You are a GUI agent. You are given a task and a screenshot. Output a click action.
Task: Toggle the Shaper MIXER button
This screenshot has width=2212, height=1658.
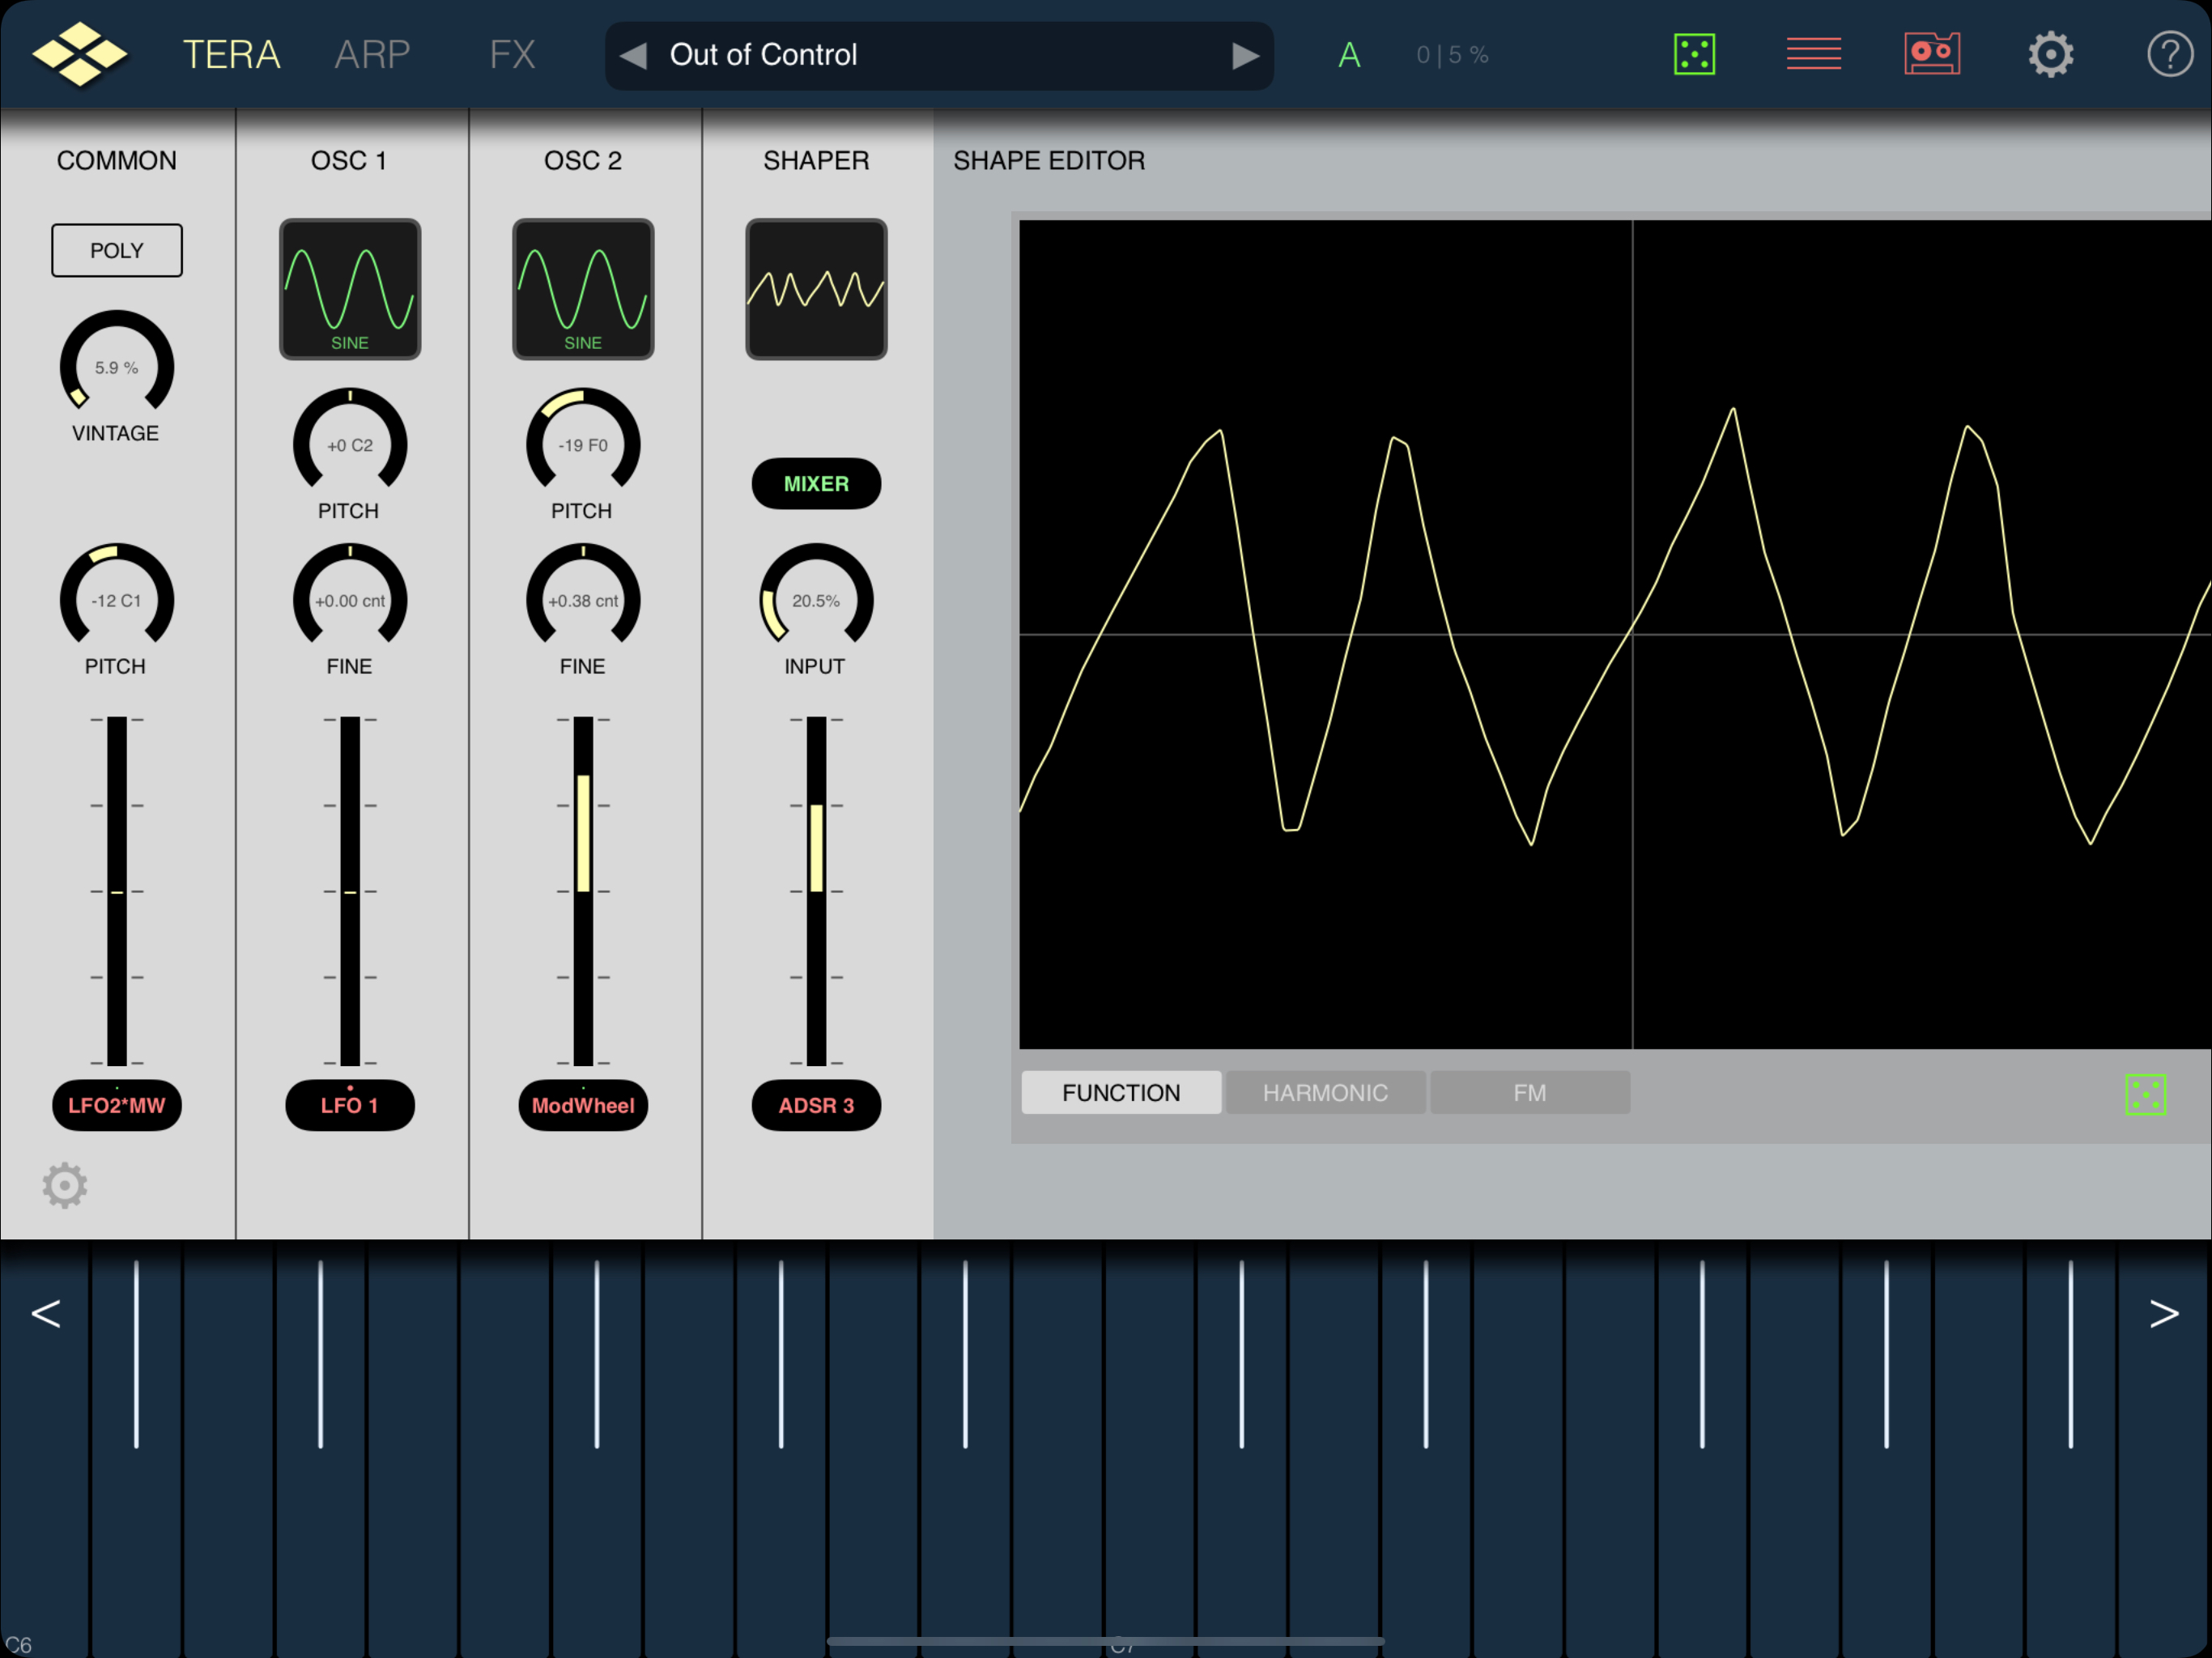(816, 484)
